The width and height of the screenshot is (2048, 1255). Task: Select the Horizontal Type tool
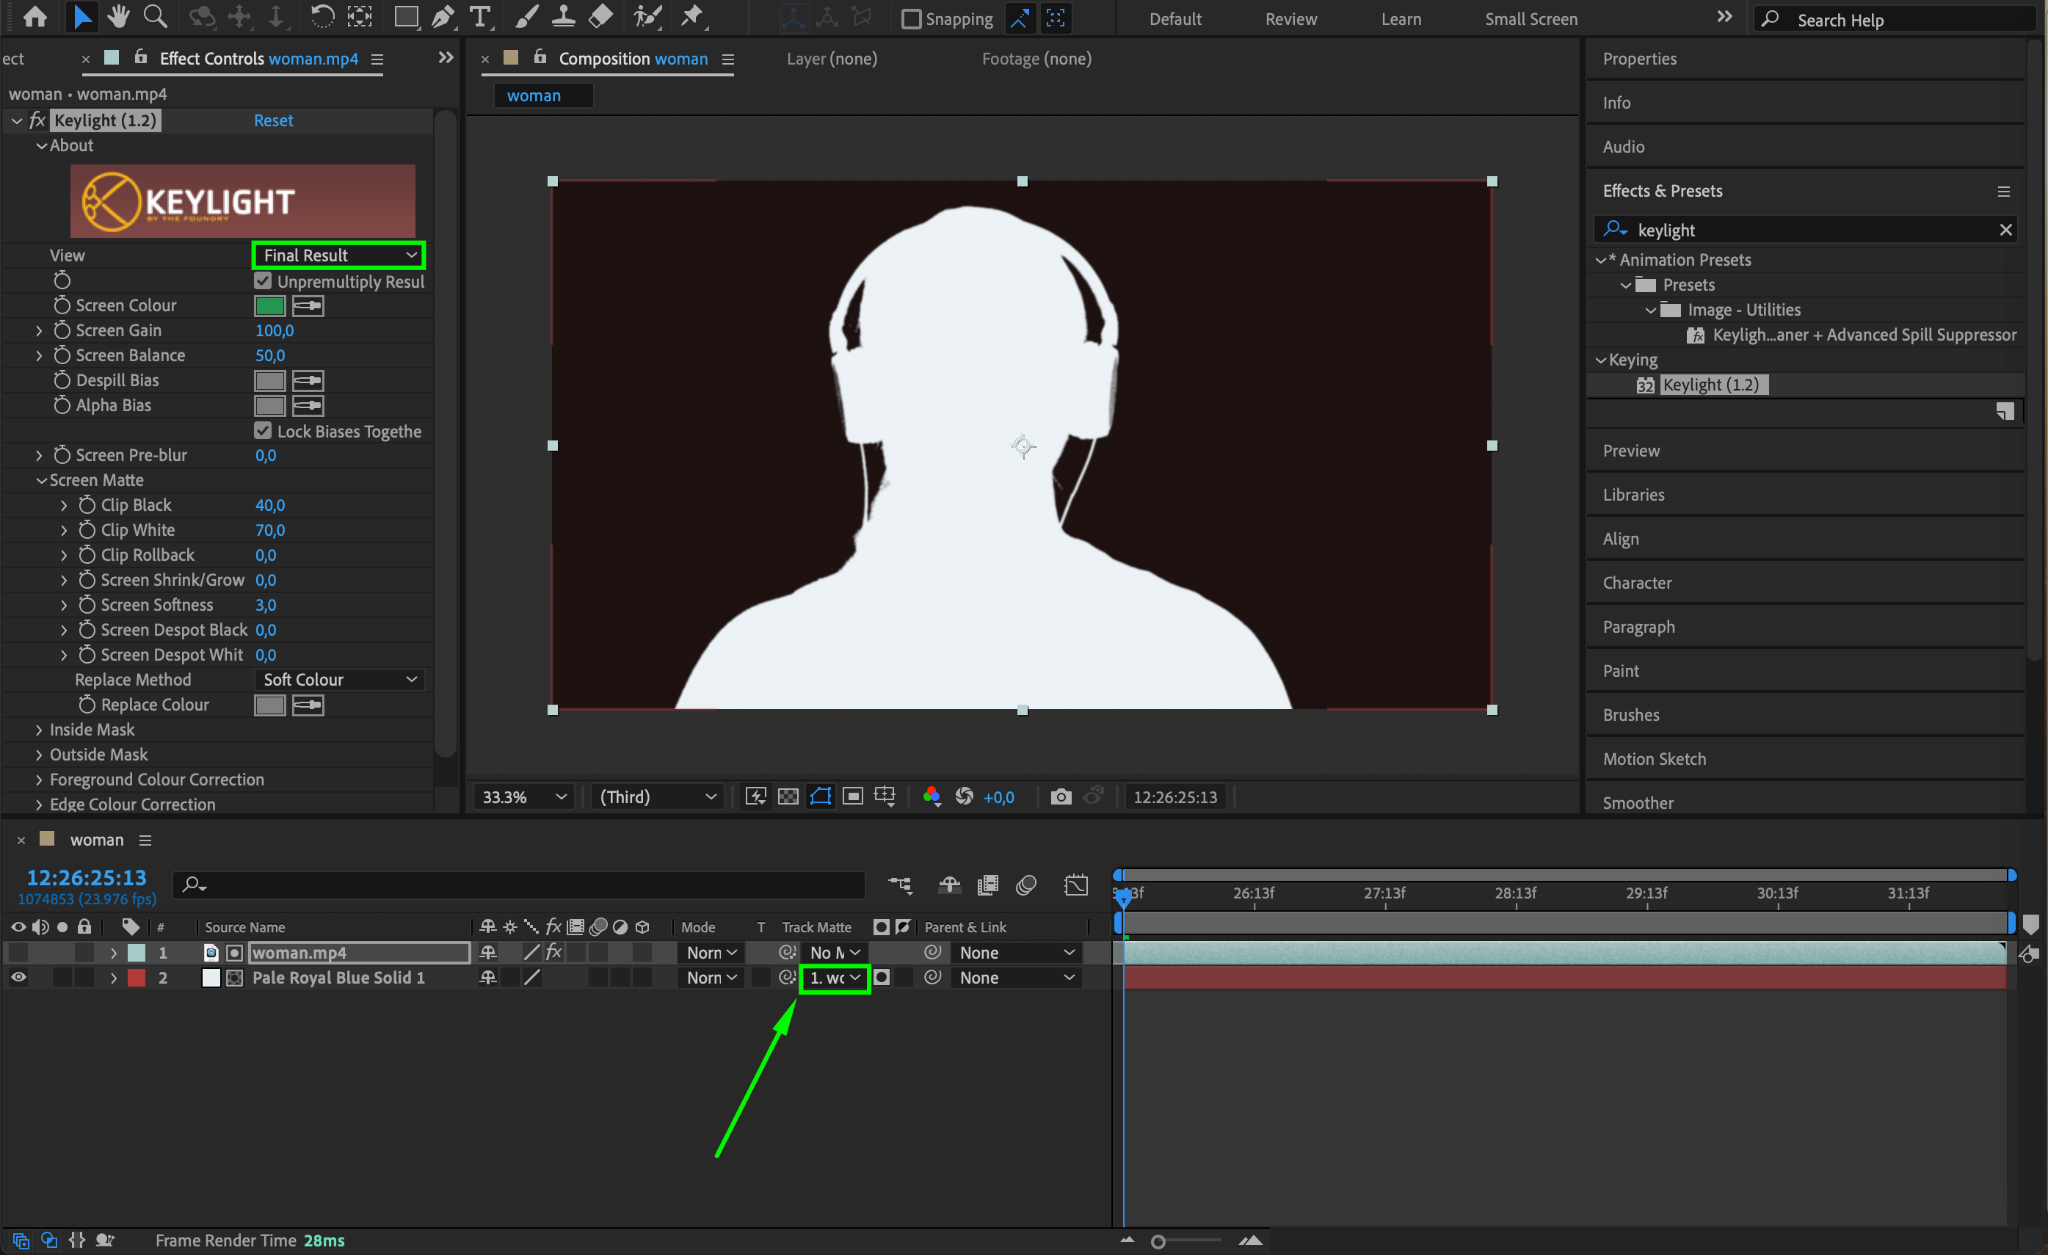480,17
